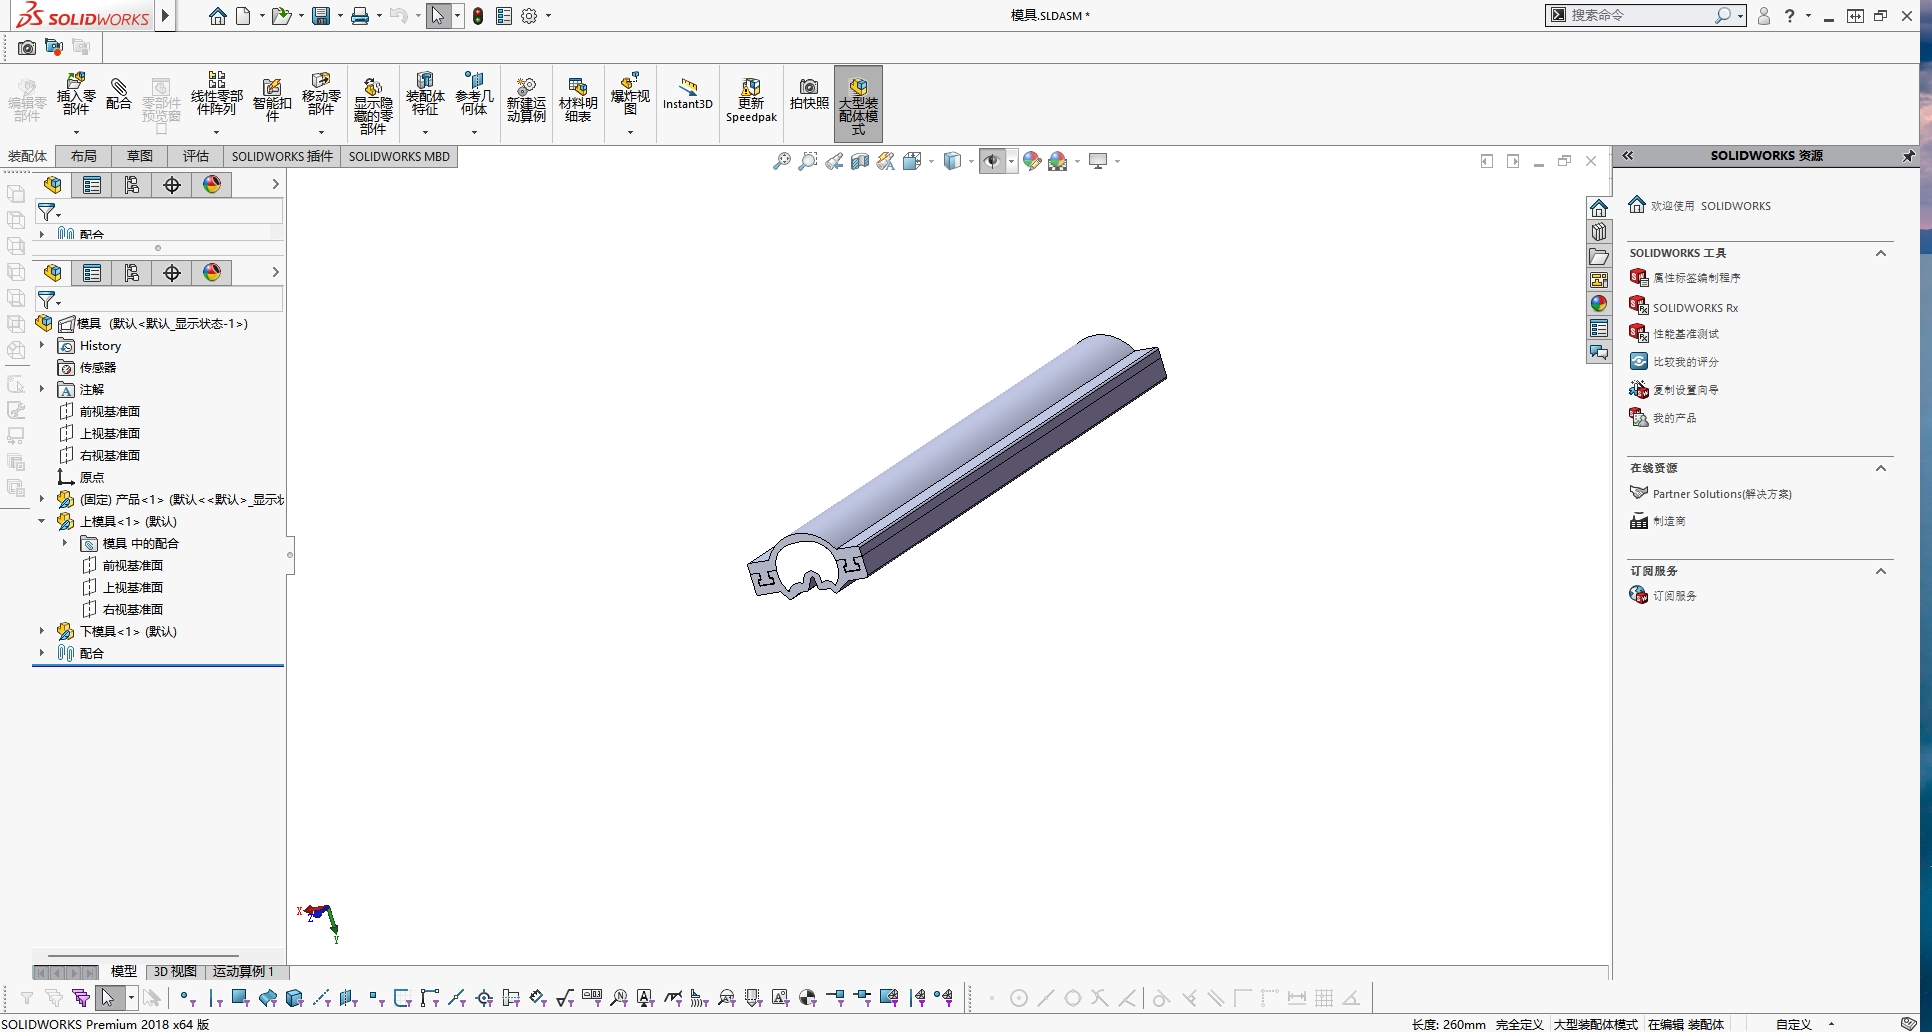Screen dimensions: 1932x1032
Task: Collapse the 订阅服务 section
Action: tap(1881, 571)
